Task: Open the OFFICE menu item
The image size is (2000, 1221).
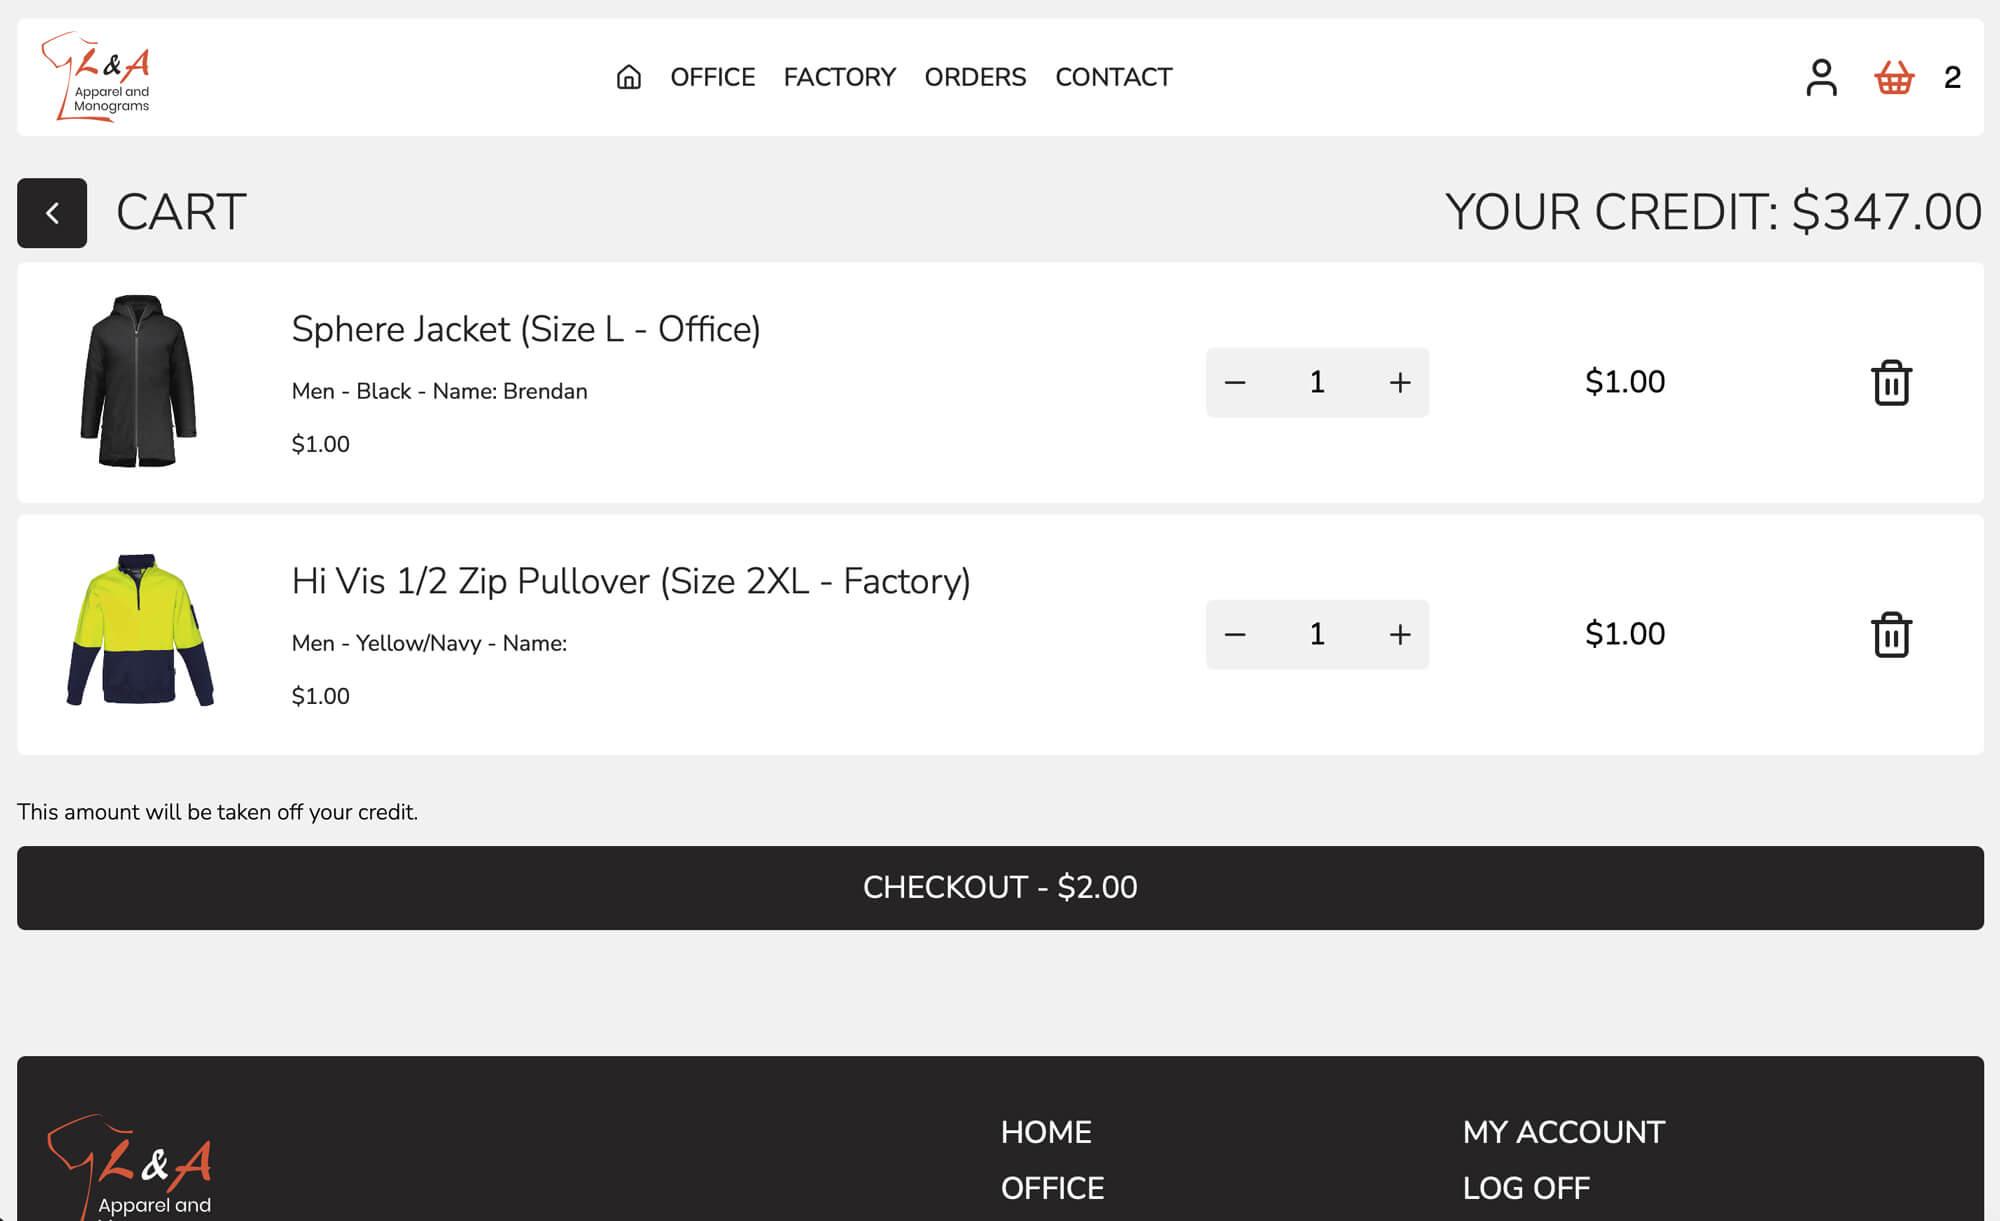Action: click(712, 77)
